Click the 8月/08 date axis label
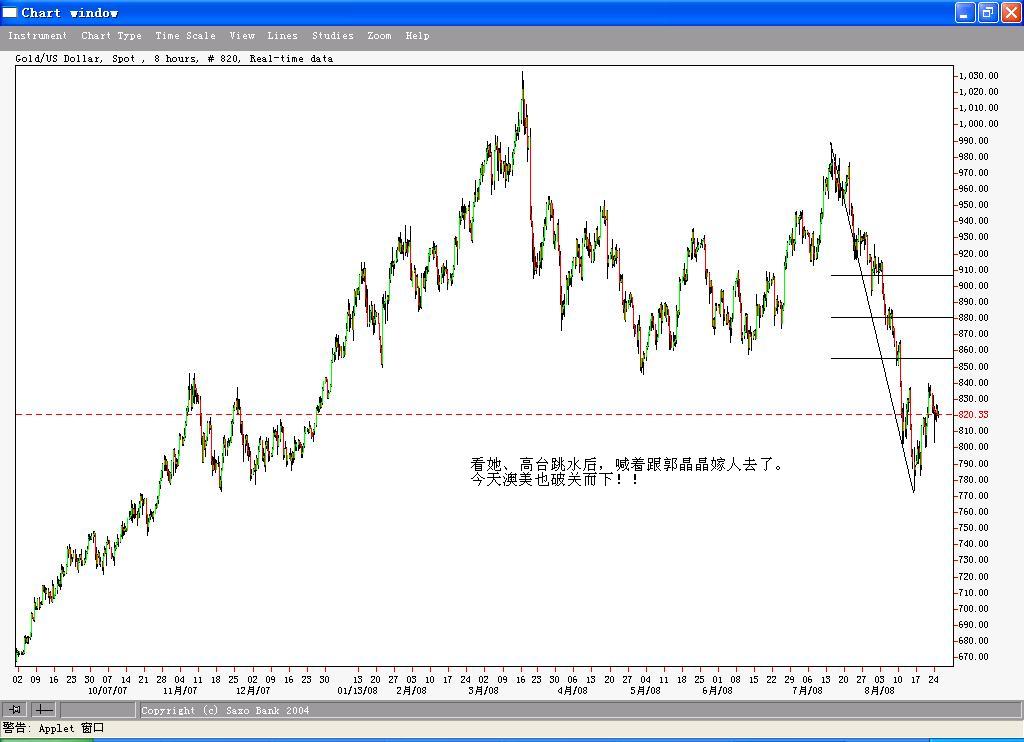Screen dimensions: 1024x742 (879, 690)
